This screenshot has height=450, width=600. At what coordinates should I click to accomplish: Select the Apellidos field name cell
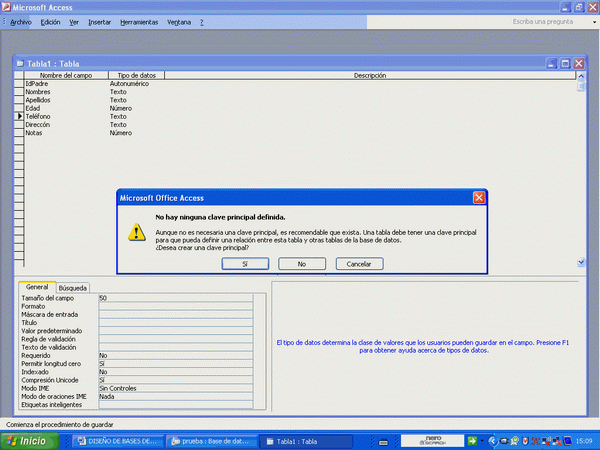pos(66,100)
